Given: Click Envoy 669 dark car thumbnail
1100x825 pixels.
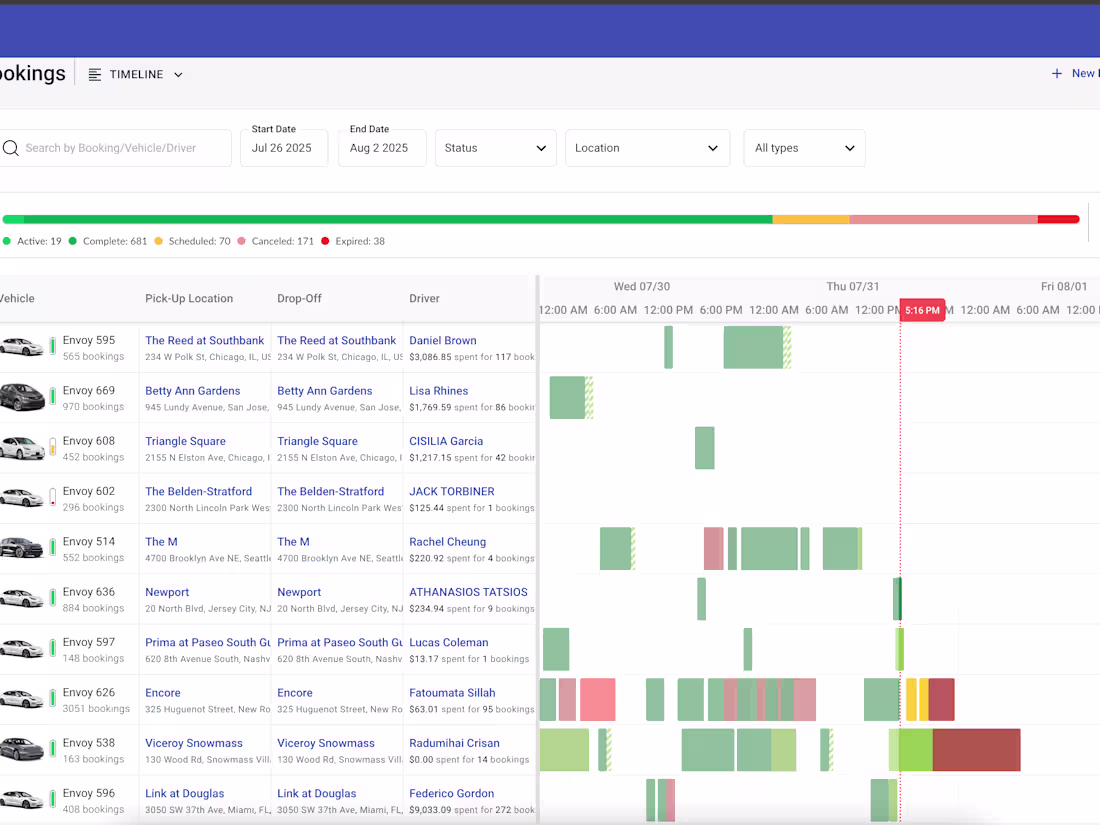Looking at the screenshot, I should point(22,397).
